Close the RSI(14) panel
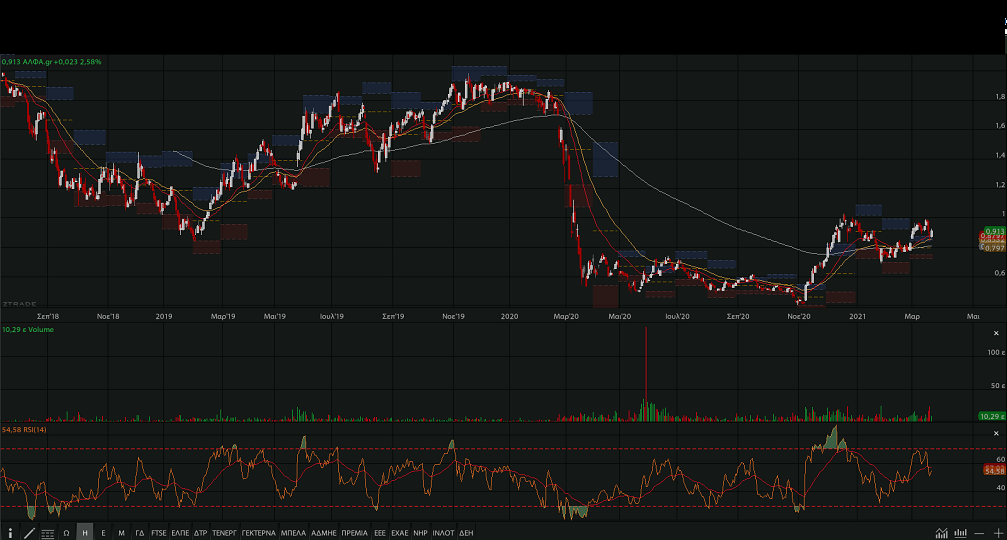The height and width of the screenshot is (540, 1007). click(x=998, y=431)
